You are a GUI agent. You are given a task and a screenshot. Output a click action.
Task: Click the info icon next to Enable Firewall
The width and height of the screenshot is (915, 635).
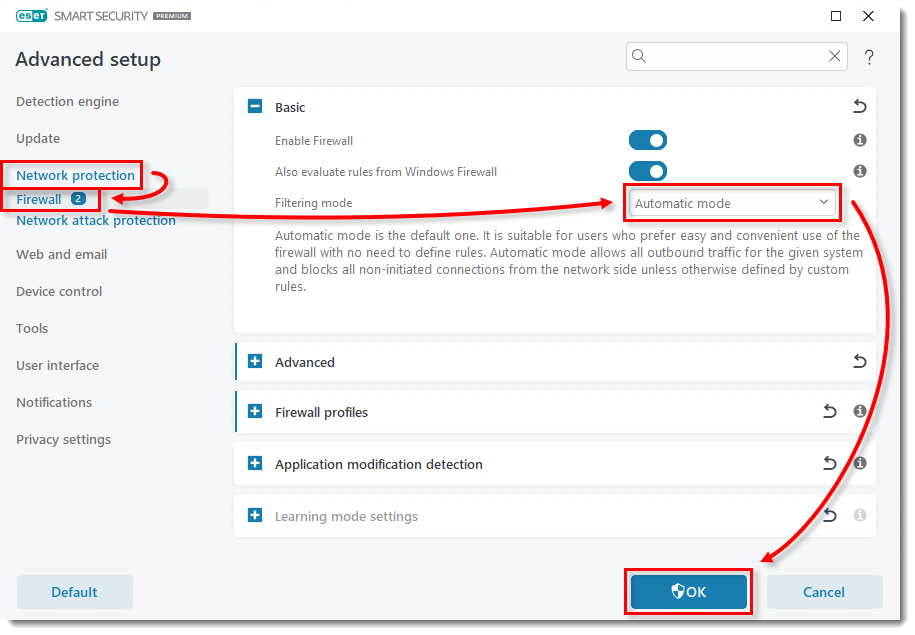coord(859,140)
